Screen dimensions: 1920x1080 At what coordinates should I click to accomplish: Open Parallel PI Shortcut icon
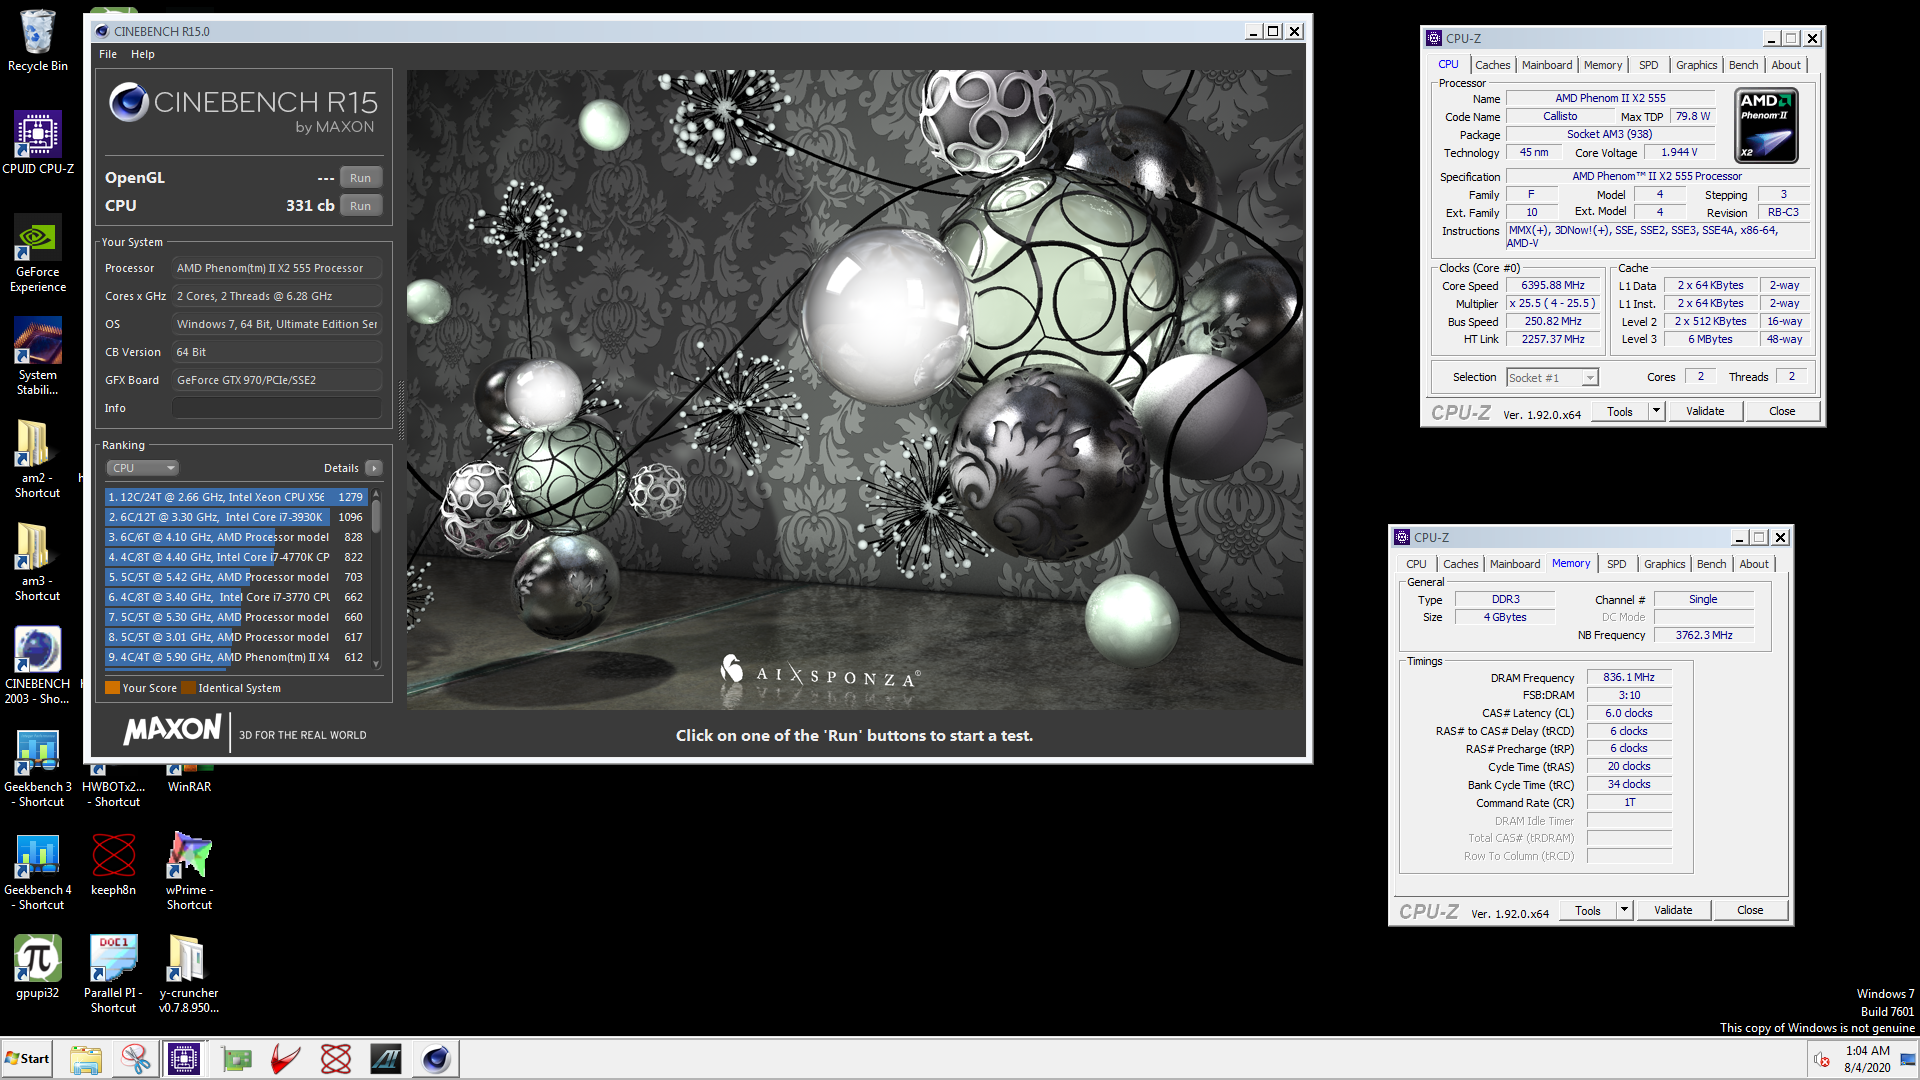(x=113, y=974)
